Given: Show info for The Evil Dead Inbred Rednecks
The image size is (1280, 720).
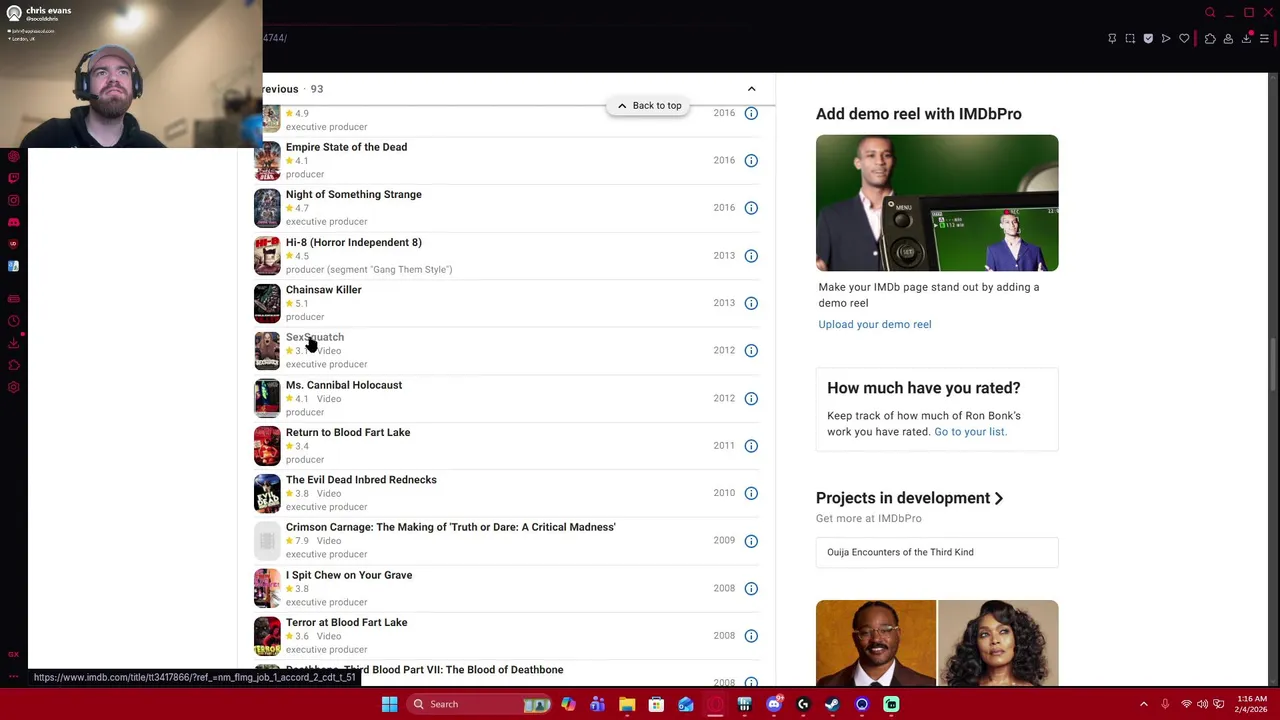Looking at the screenshot, I should [x=751, y=493].
